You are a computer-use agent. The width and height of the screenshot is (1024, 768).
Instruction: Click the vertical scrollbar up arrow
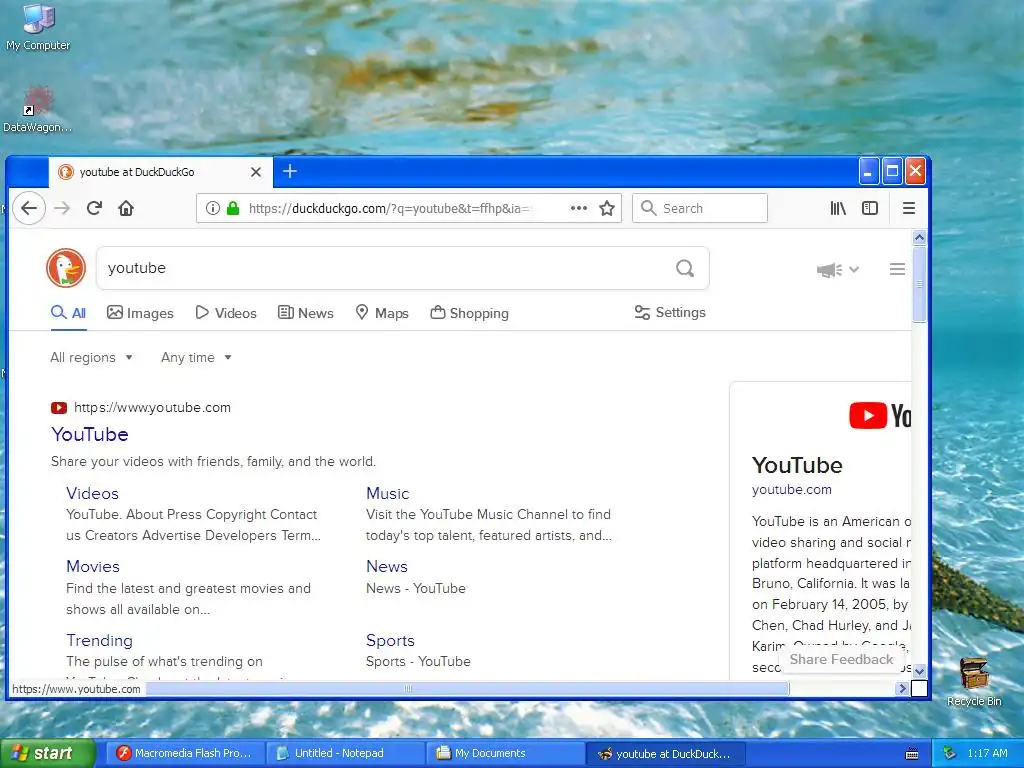coord(920,238)
